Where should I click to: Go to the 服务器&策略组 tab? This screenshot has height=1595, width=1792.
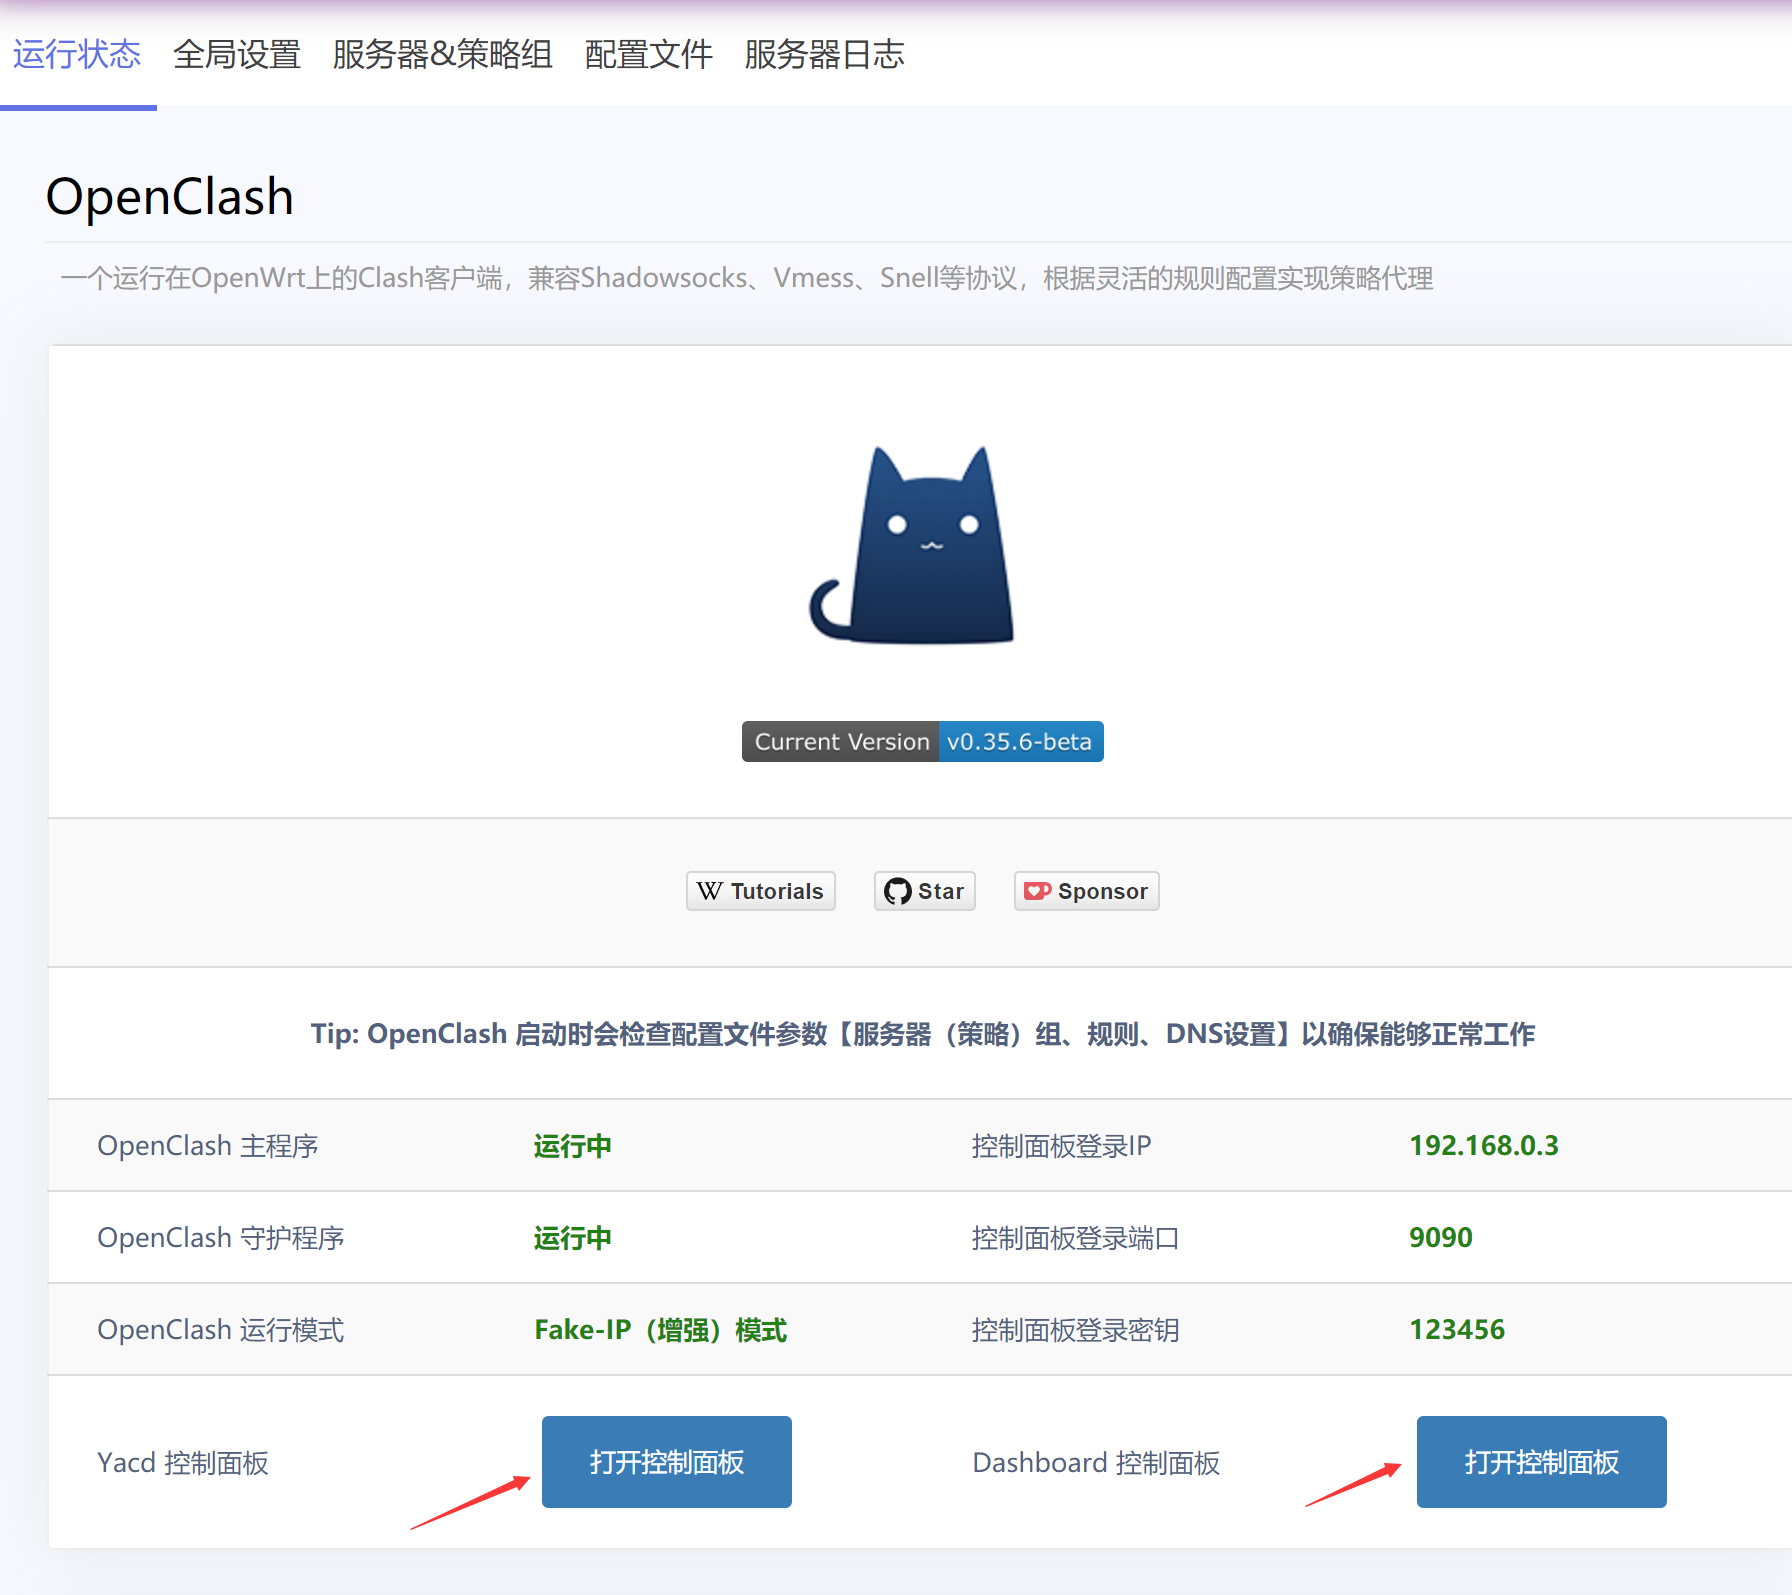click(x=443, y=54)
